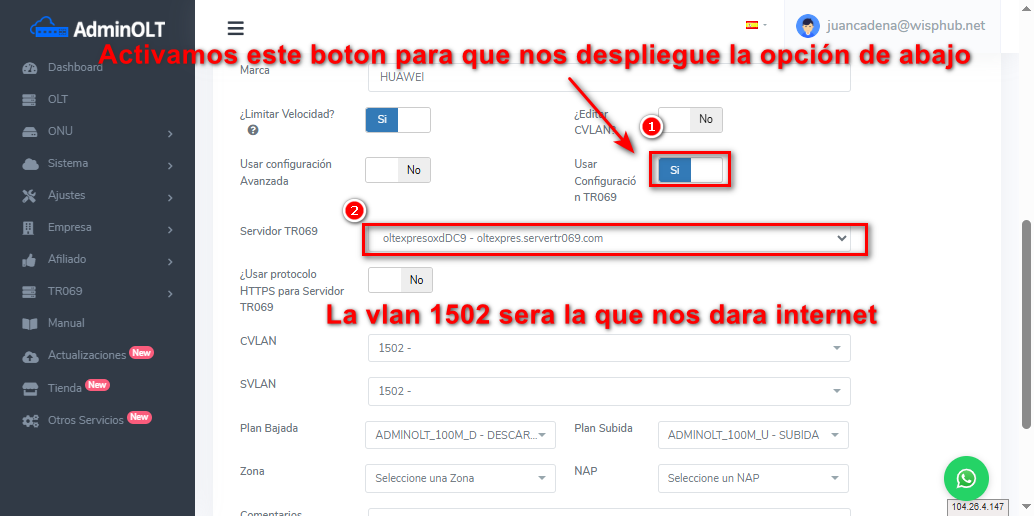Open the WhatsApp chat bubble
This screenshot has height=516, width=1034.
pyautogui.click(x=966, y=479)
